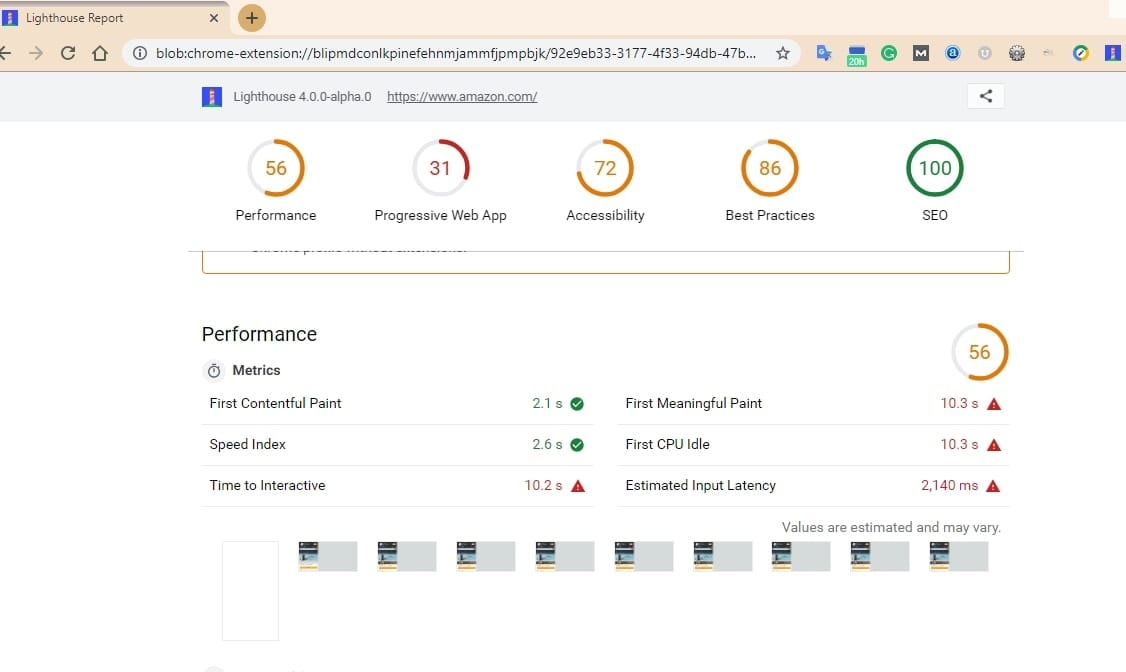Click the Metrics stopwatch icon
The width and height of the screenshot is (1126, 672).
click(214, 370)
